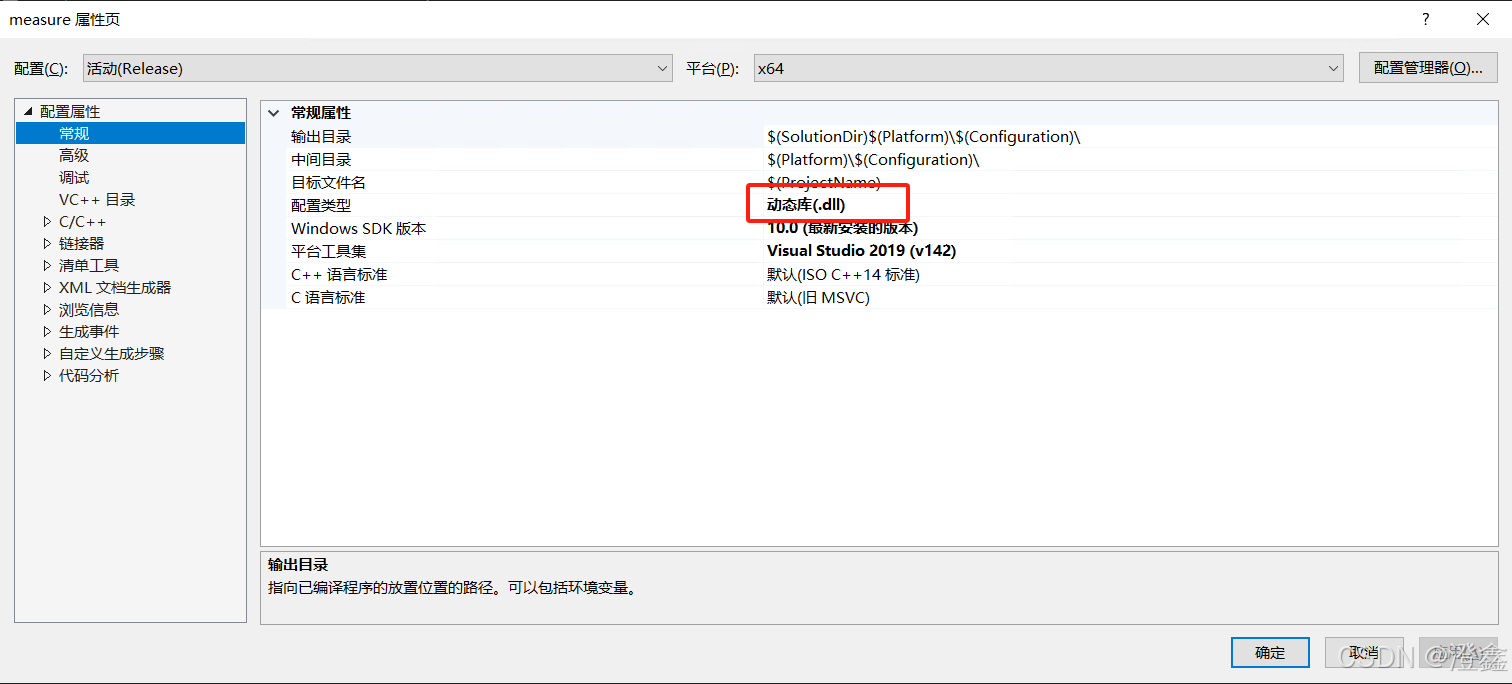
Task: Expand the 自定义生成步骤 node
Action: point(47,353)
